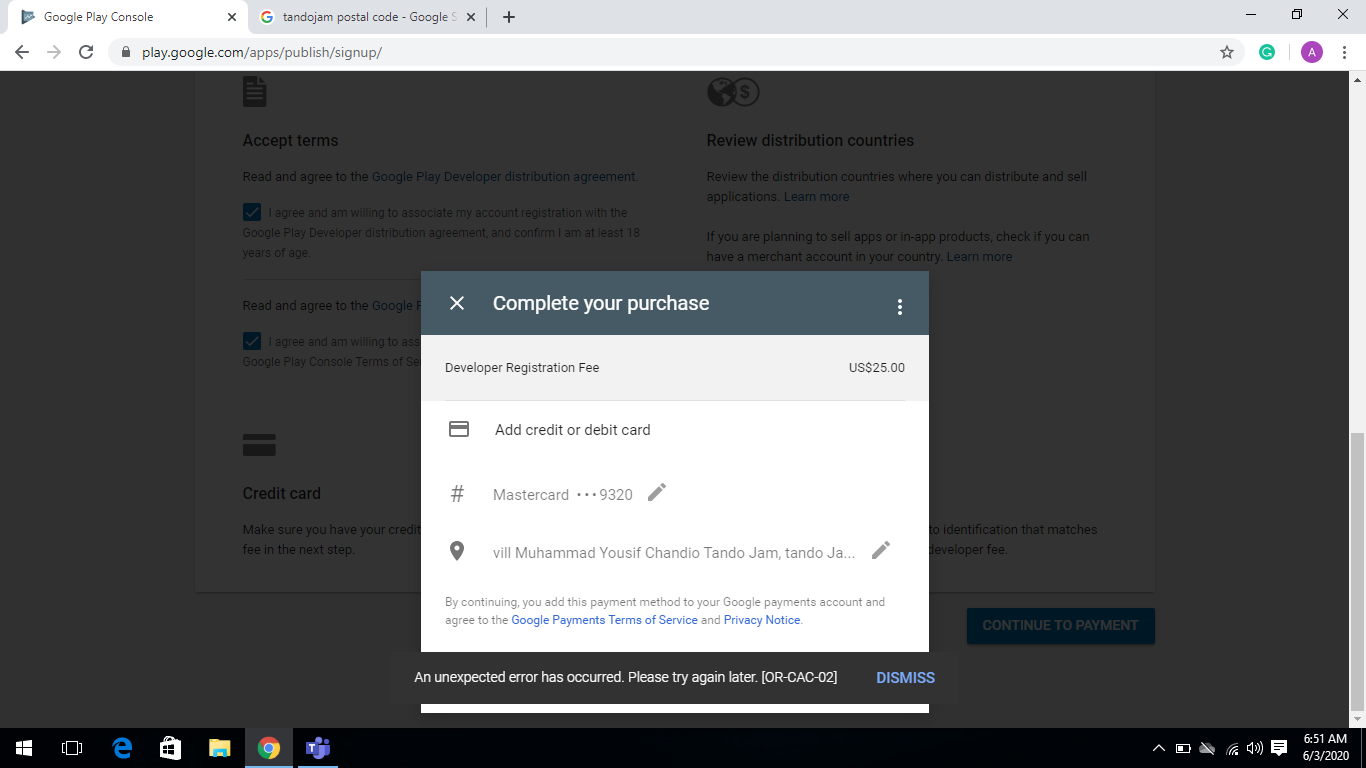This screenshot has height=768, width=1366.
Task: Launch Microsoft Edge from the taskbar
Action: tap(122, 748)
